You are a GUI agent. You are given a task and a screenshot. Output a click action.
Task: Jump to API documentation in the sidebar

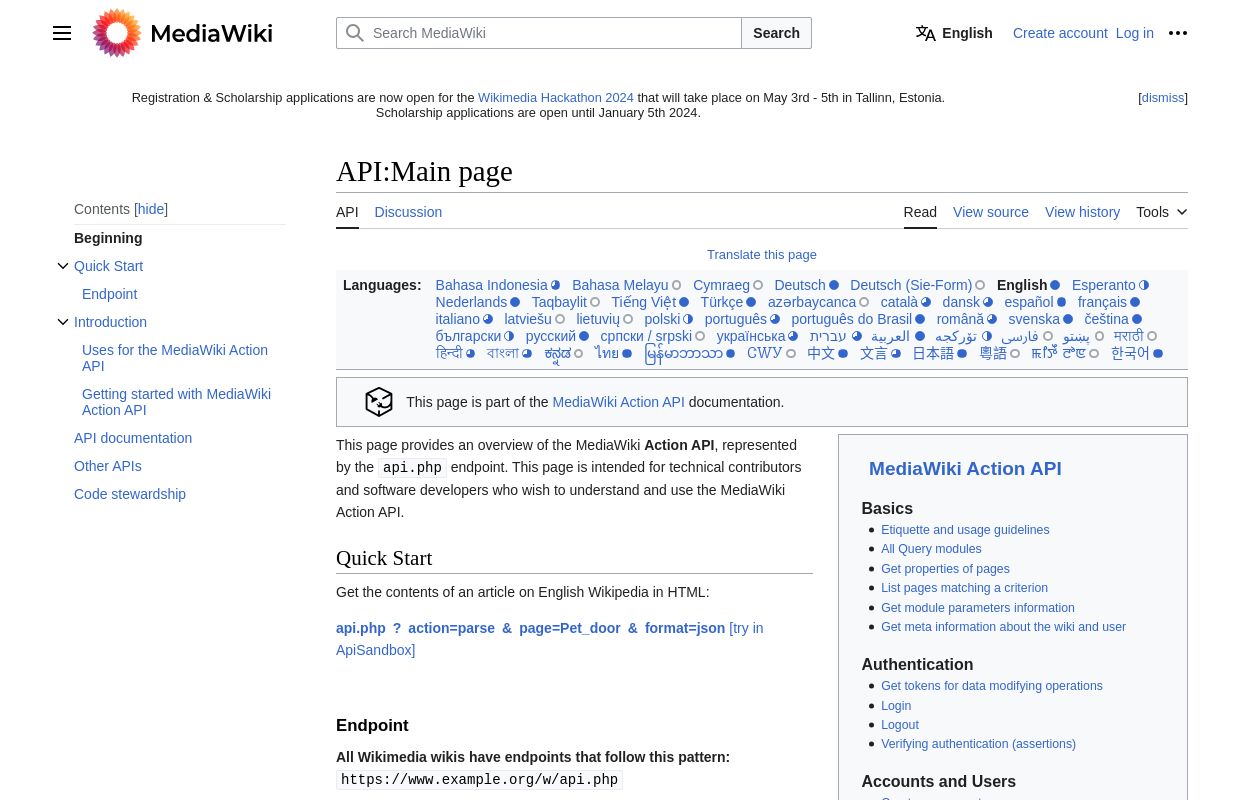[x=133, y=438]
